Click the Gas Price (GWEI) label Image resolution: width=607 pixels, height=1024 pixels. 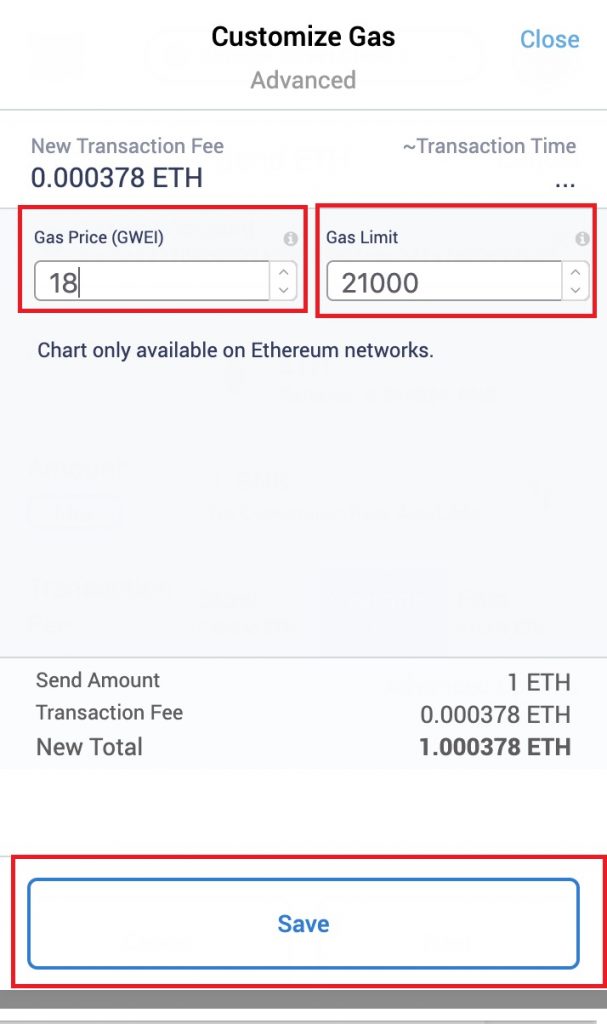pyautogui.click(x=99, y=237)
